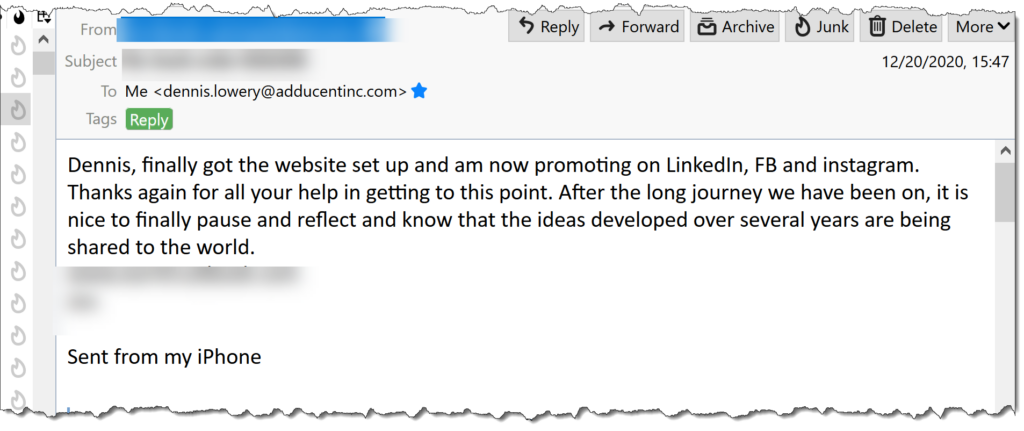Click the Reply arrow button
Viewport: 1024px width, 431px height.
547,27
